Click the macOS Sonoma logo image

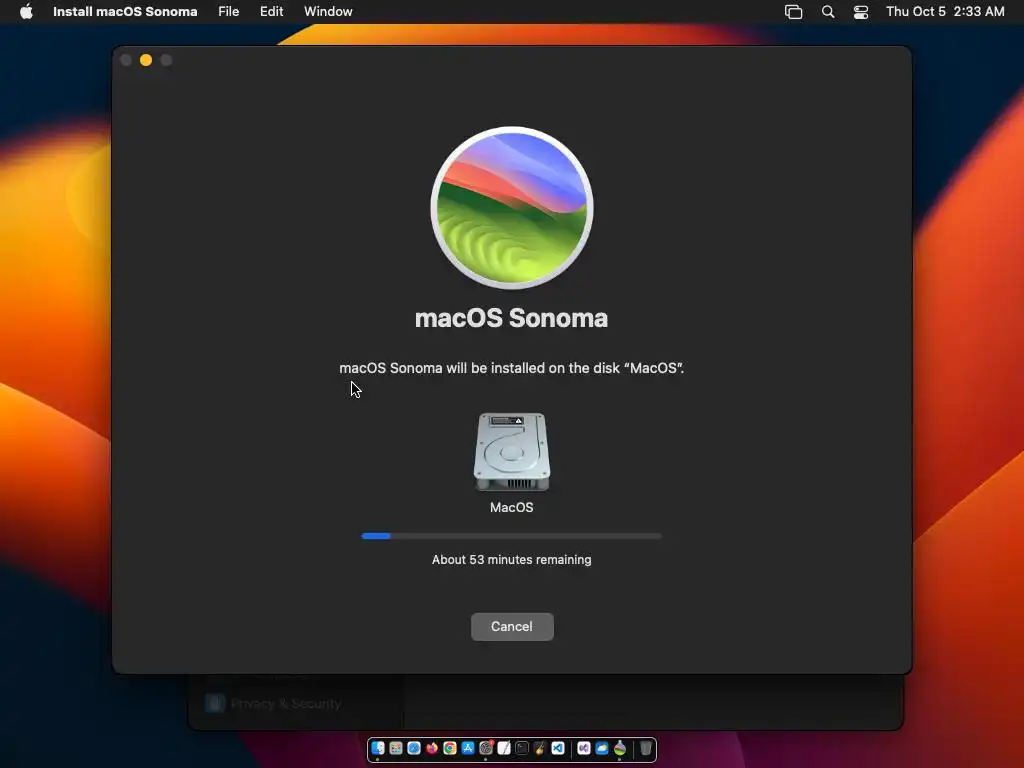click(x=512, y=208)
